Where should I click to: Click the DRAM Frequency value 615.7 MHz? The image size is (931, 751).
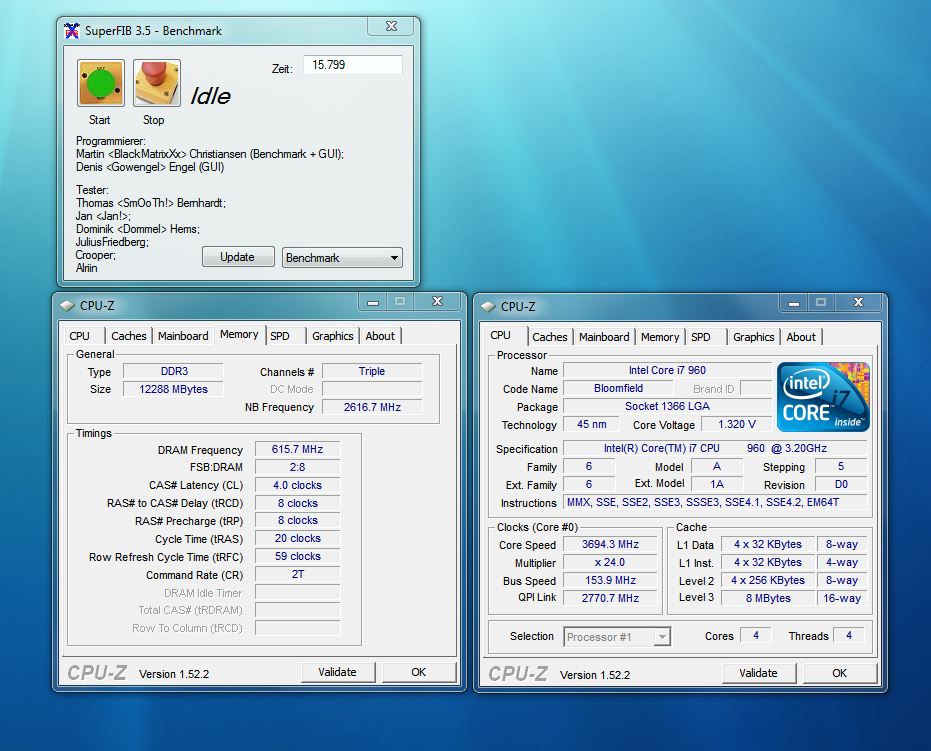coord(297,449)
